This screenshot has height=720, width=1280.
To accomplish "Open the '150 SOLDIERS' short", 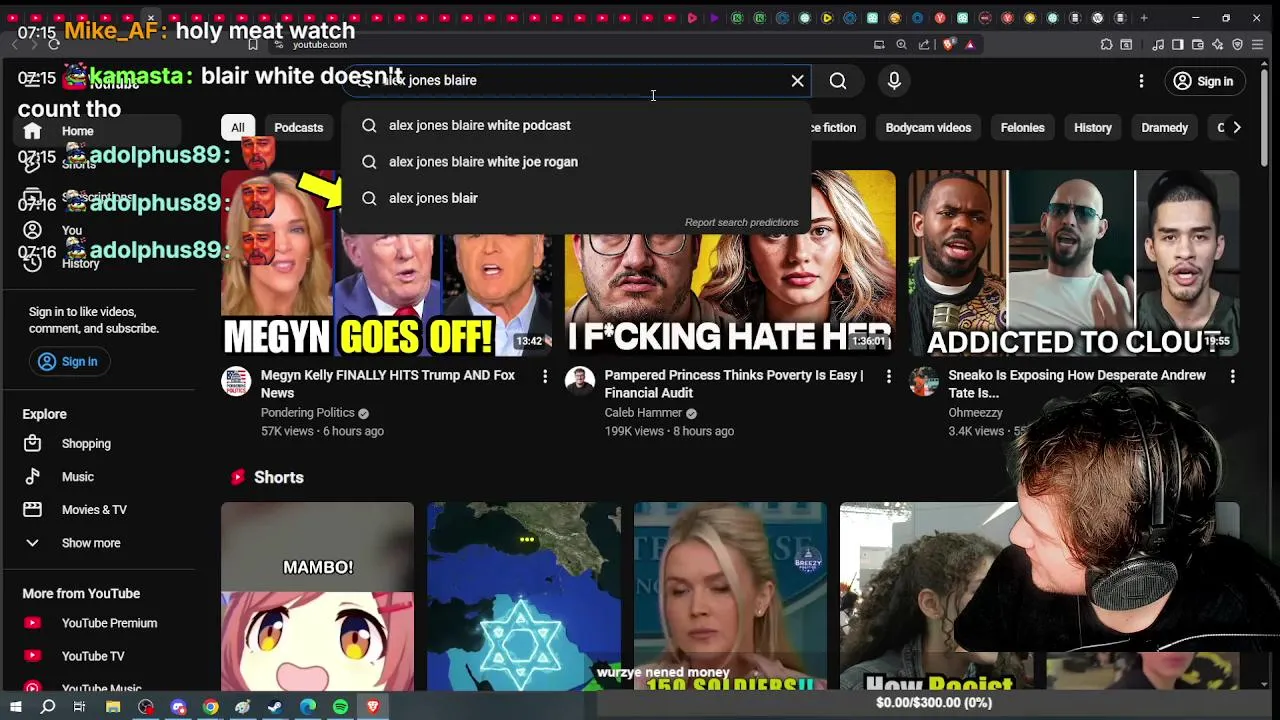I will pos(730,596).
